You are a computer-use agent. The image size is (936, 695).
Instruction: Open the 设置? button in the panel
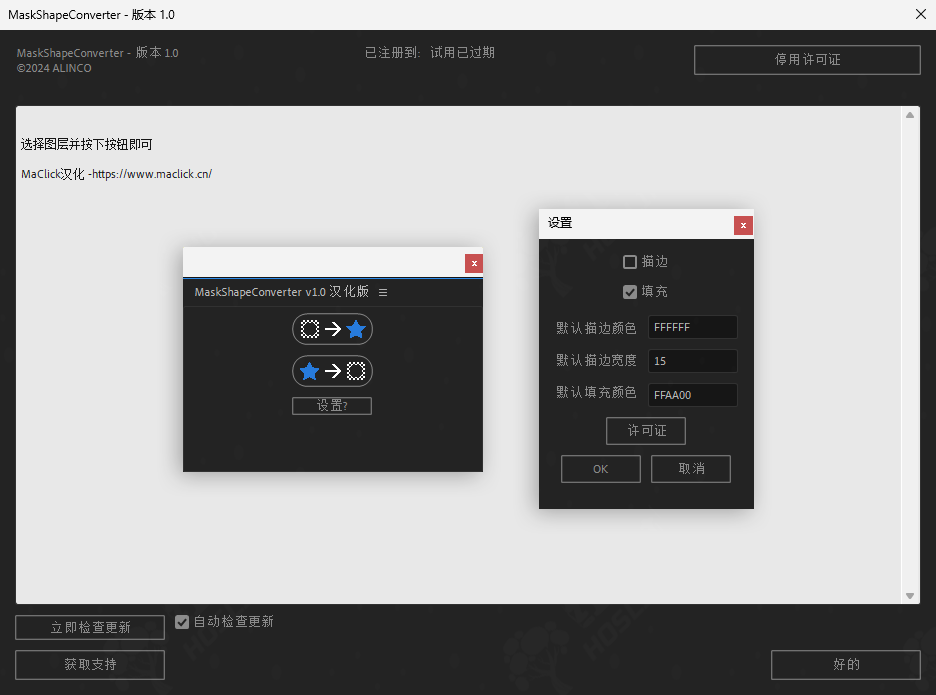click(332, 406)
